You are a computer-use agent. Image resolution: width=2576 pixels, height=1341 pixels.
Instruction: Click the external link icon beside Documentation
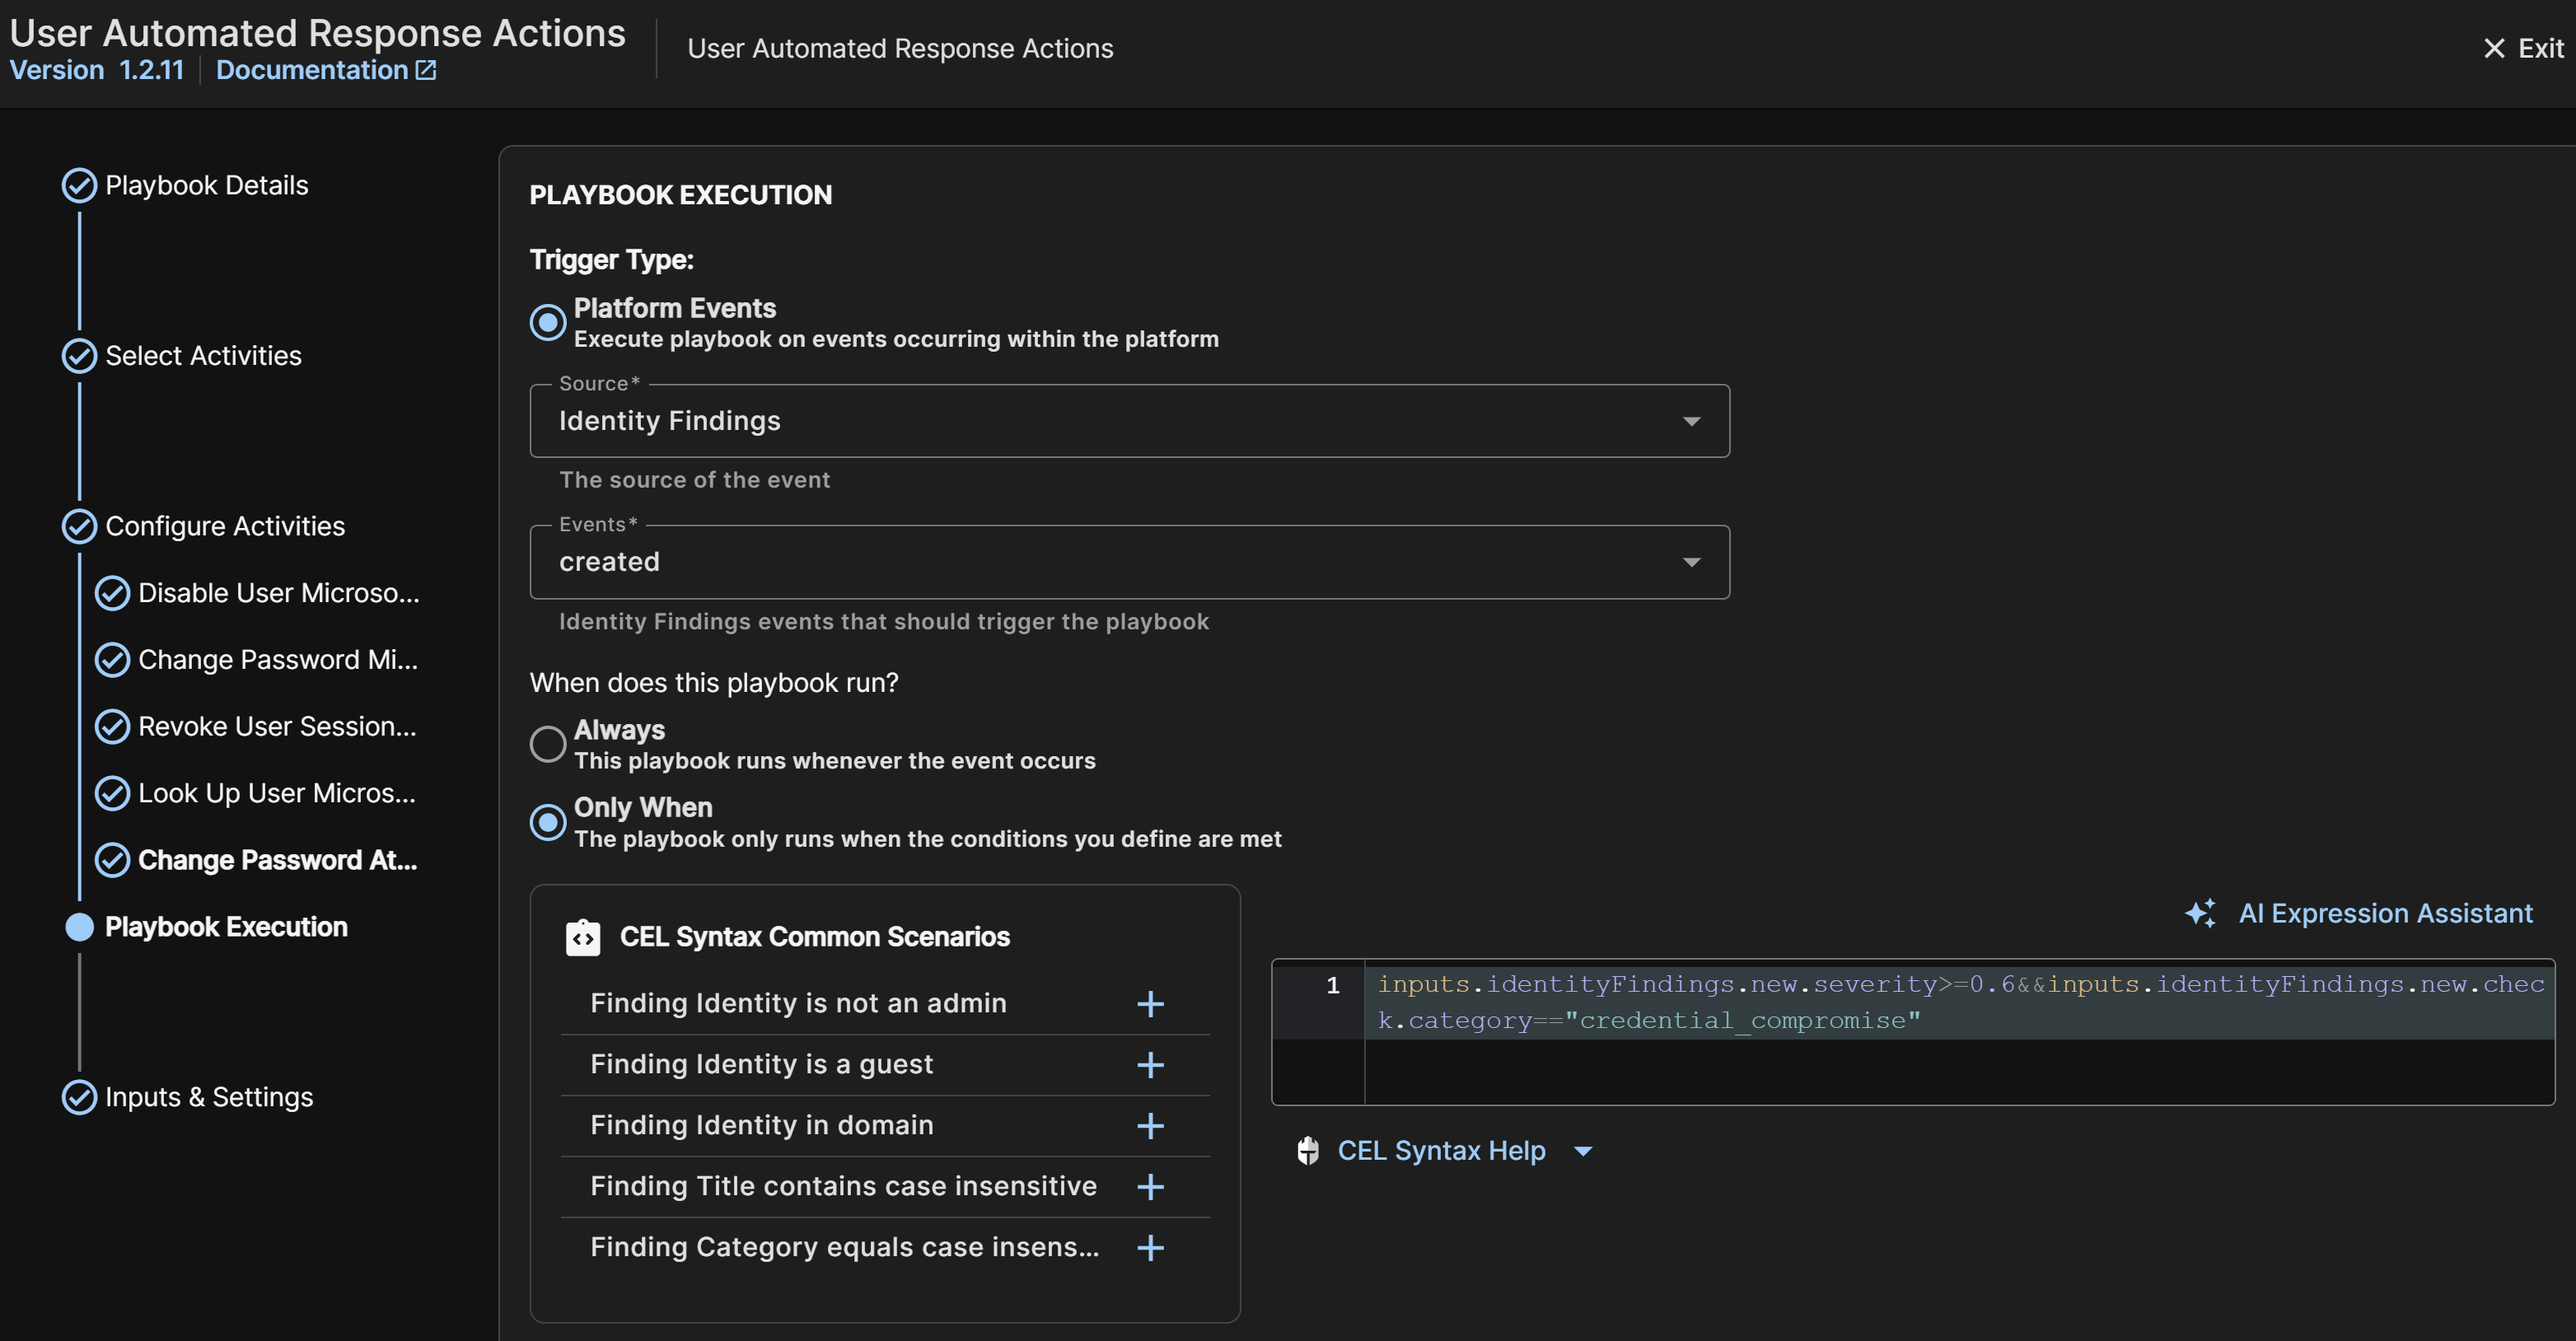tap(426, 70)
